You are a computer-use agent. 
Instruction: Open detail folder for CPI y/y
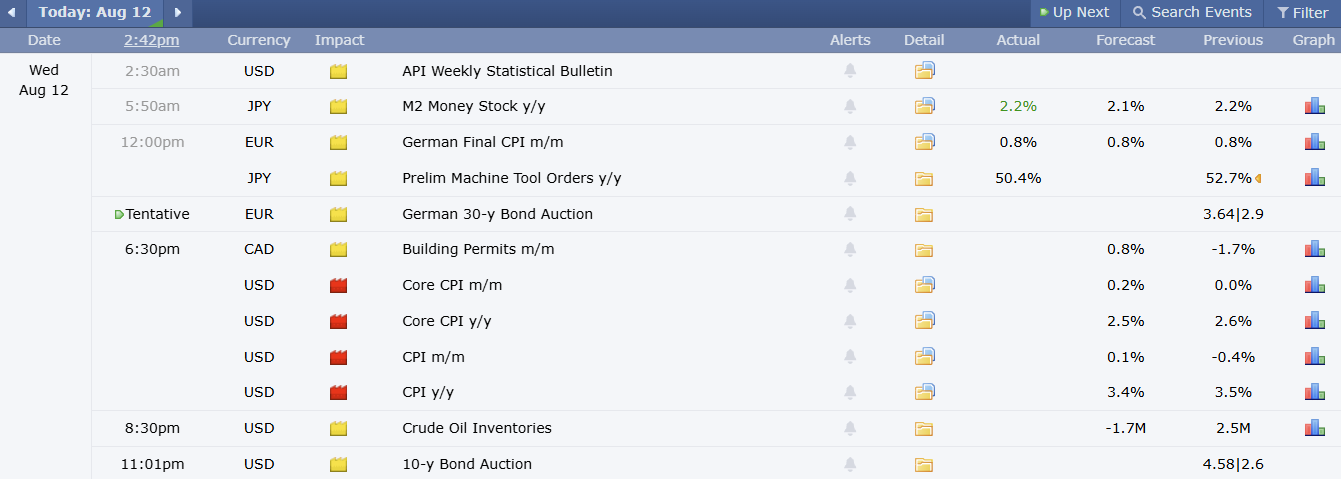[924, 392]
